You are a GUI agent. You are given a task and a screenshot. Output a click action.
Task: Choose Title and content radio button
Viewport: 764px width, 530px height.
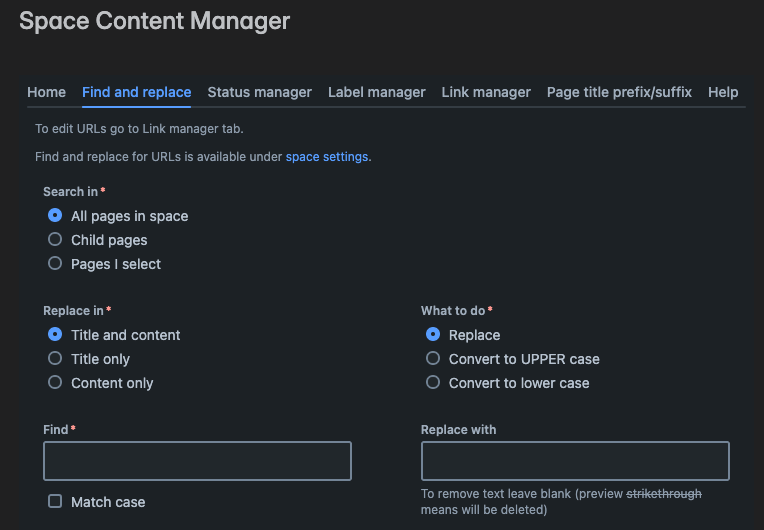55,335
